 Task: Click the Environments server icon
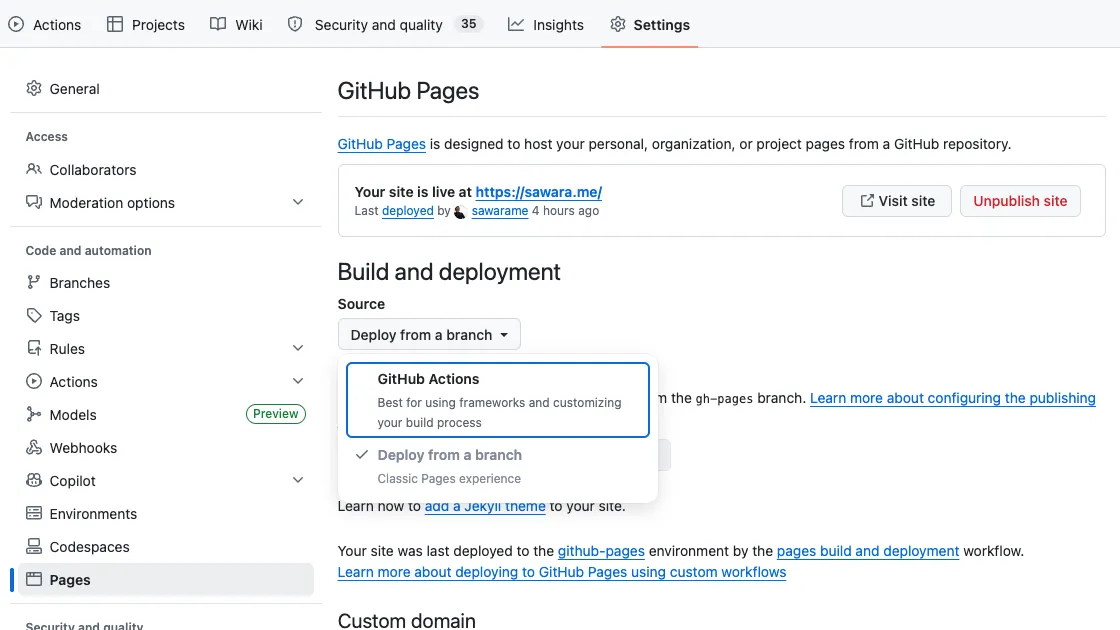[x=34, y=513]
